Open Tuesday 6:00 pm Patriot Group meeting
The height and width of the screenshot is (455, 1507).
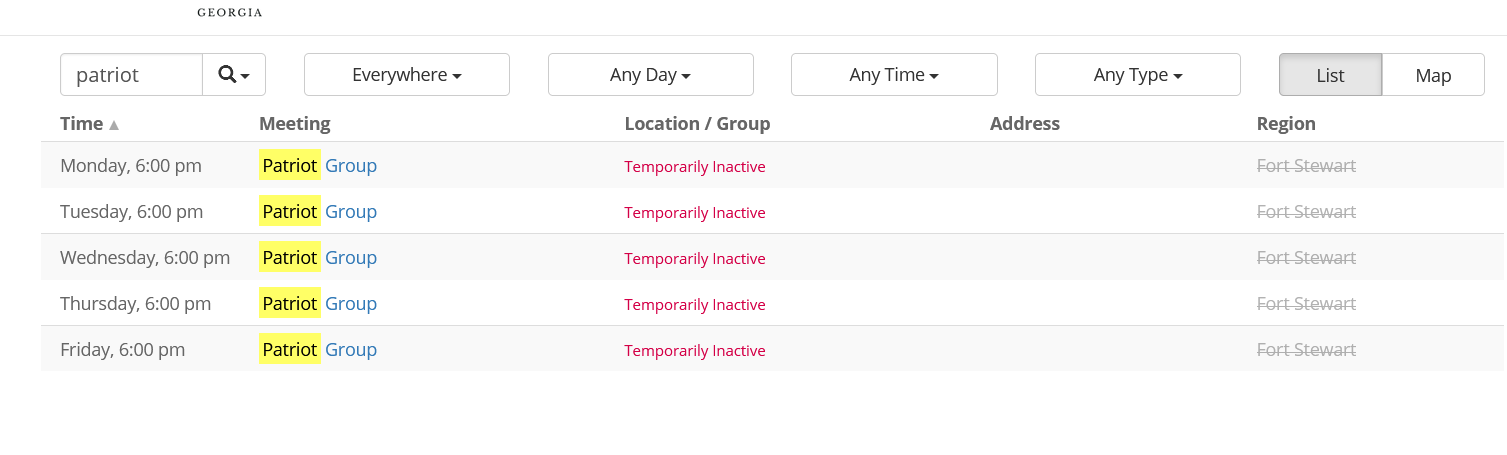click(318, 212)
